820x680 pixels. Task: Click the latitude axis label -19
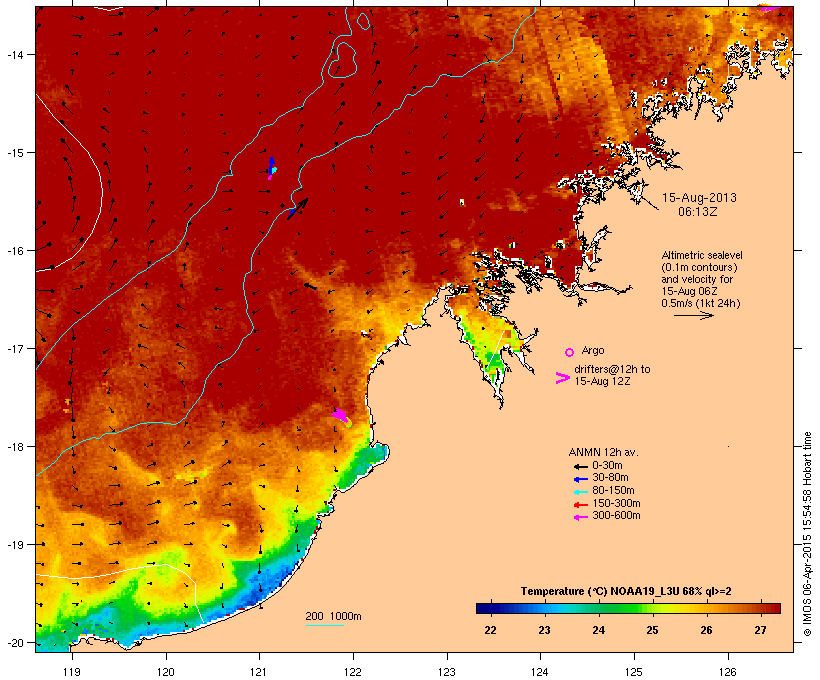point(14,545)
